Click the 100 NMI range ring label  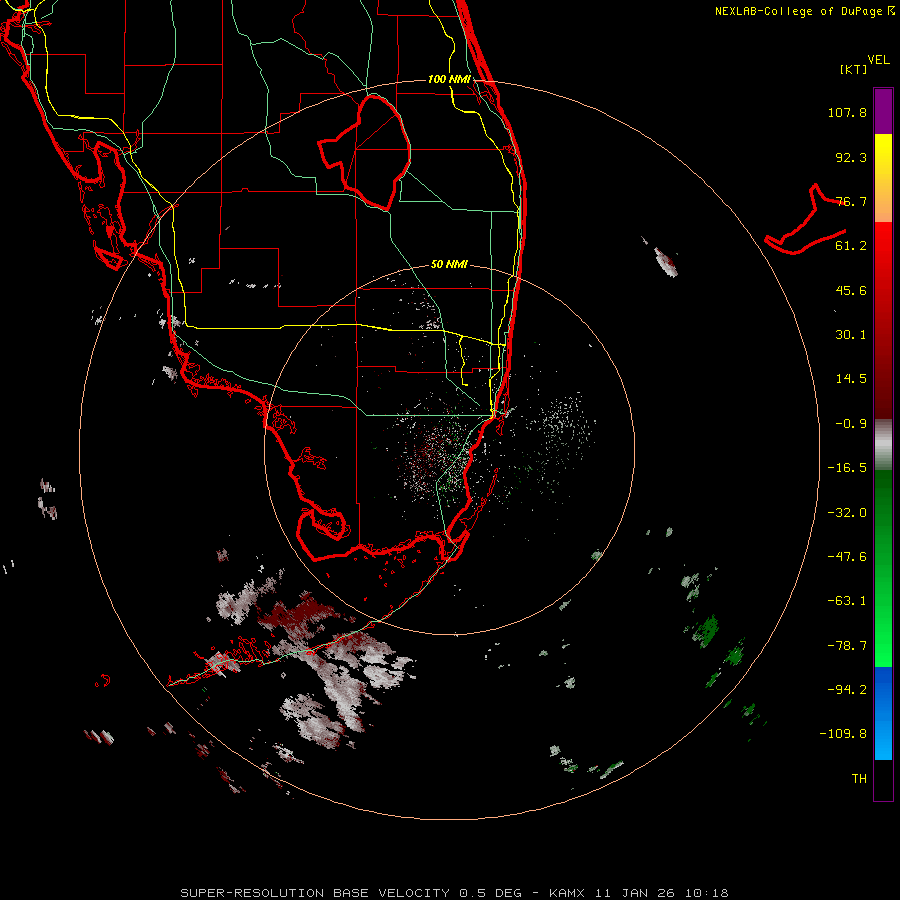[x=449, y=79]
